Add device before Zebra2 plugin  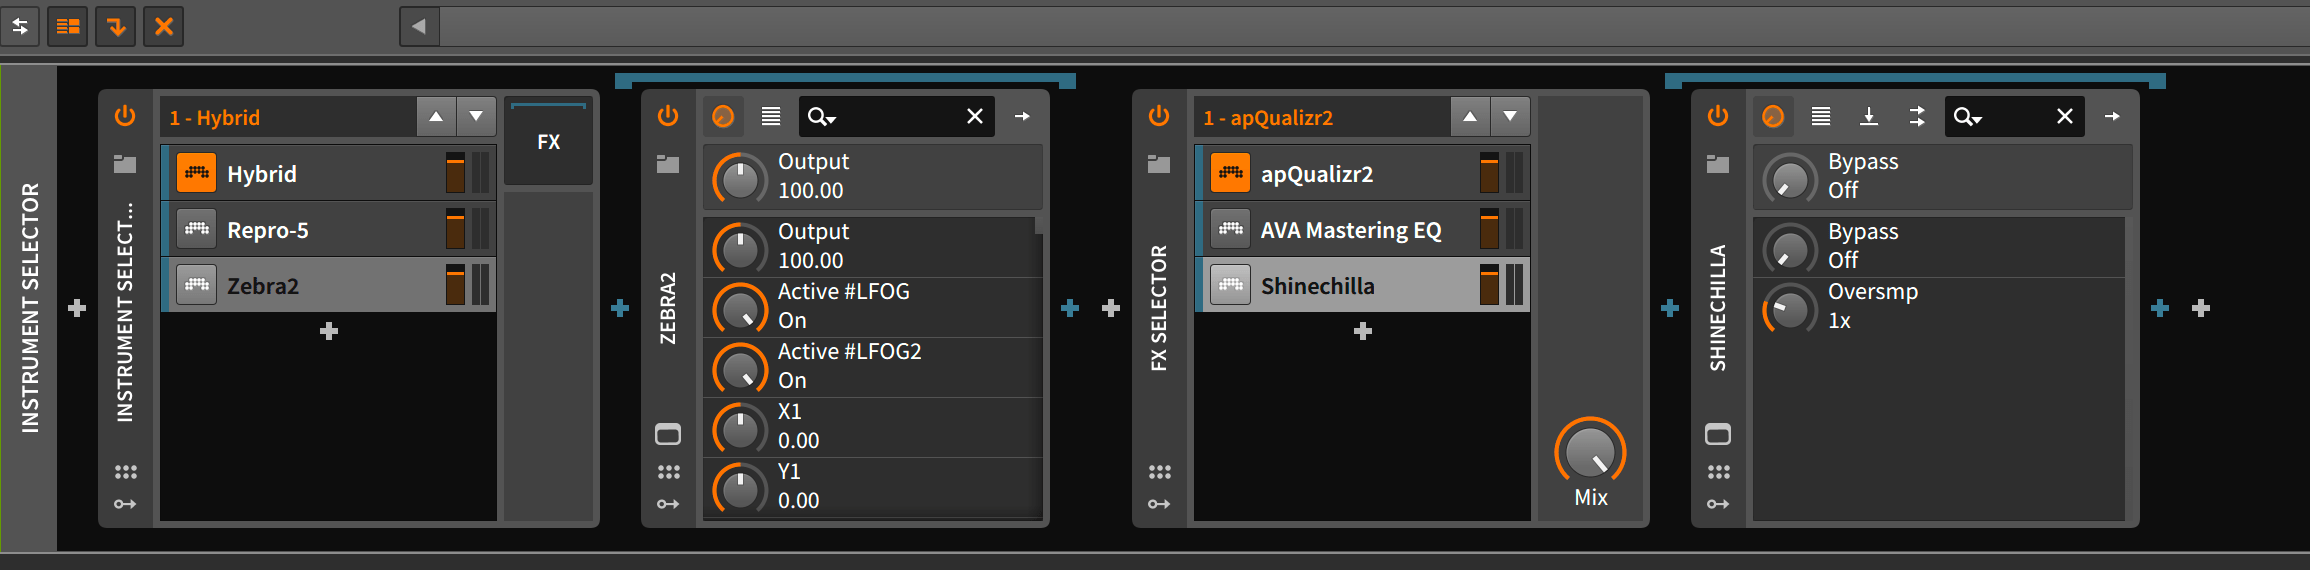click(620, 308)
